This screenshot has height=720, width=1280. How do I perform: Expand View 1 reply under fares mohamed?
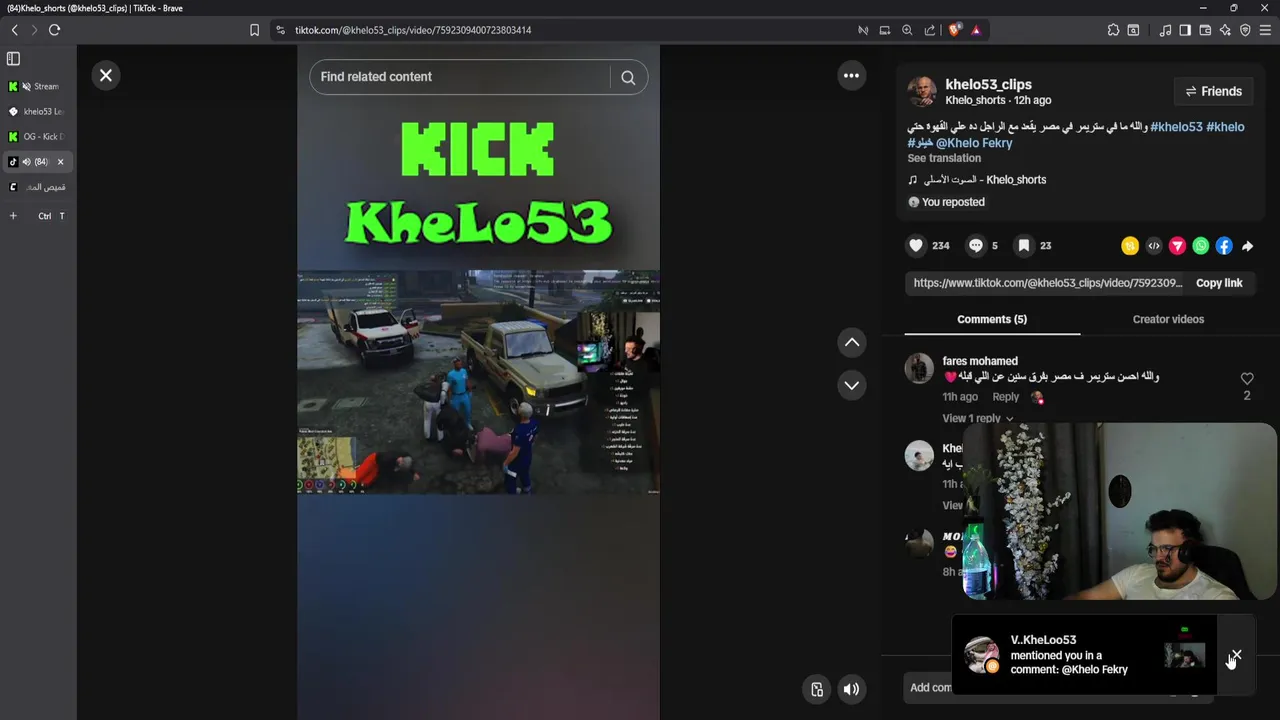point(977,418)
